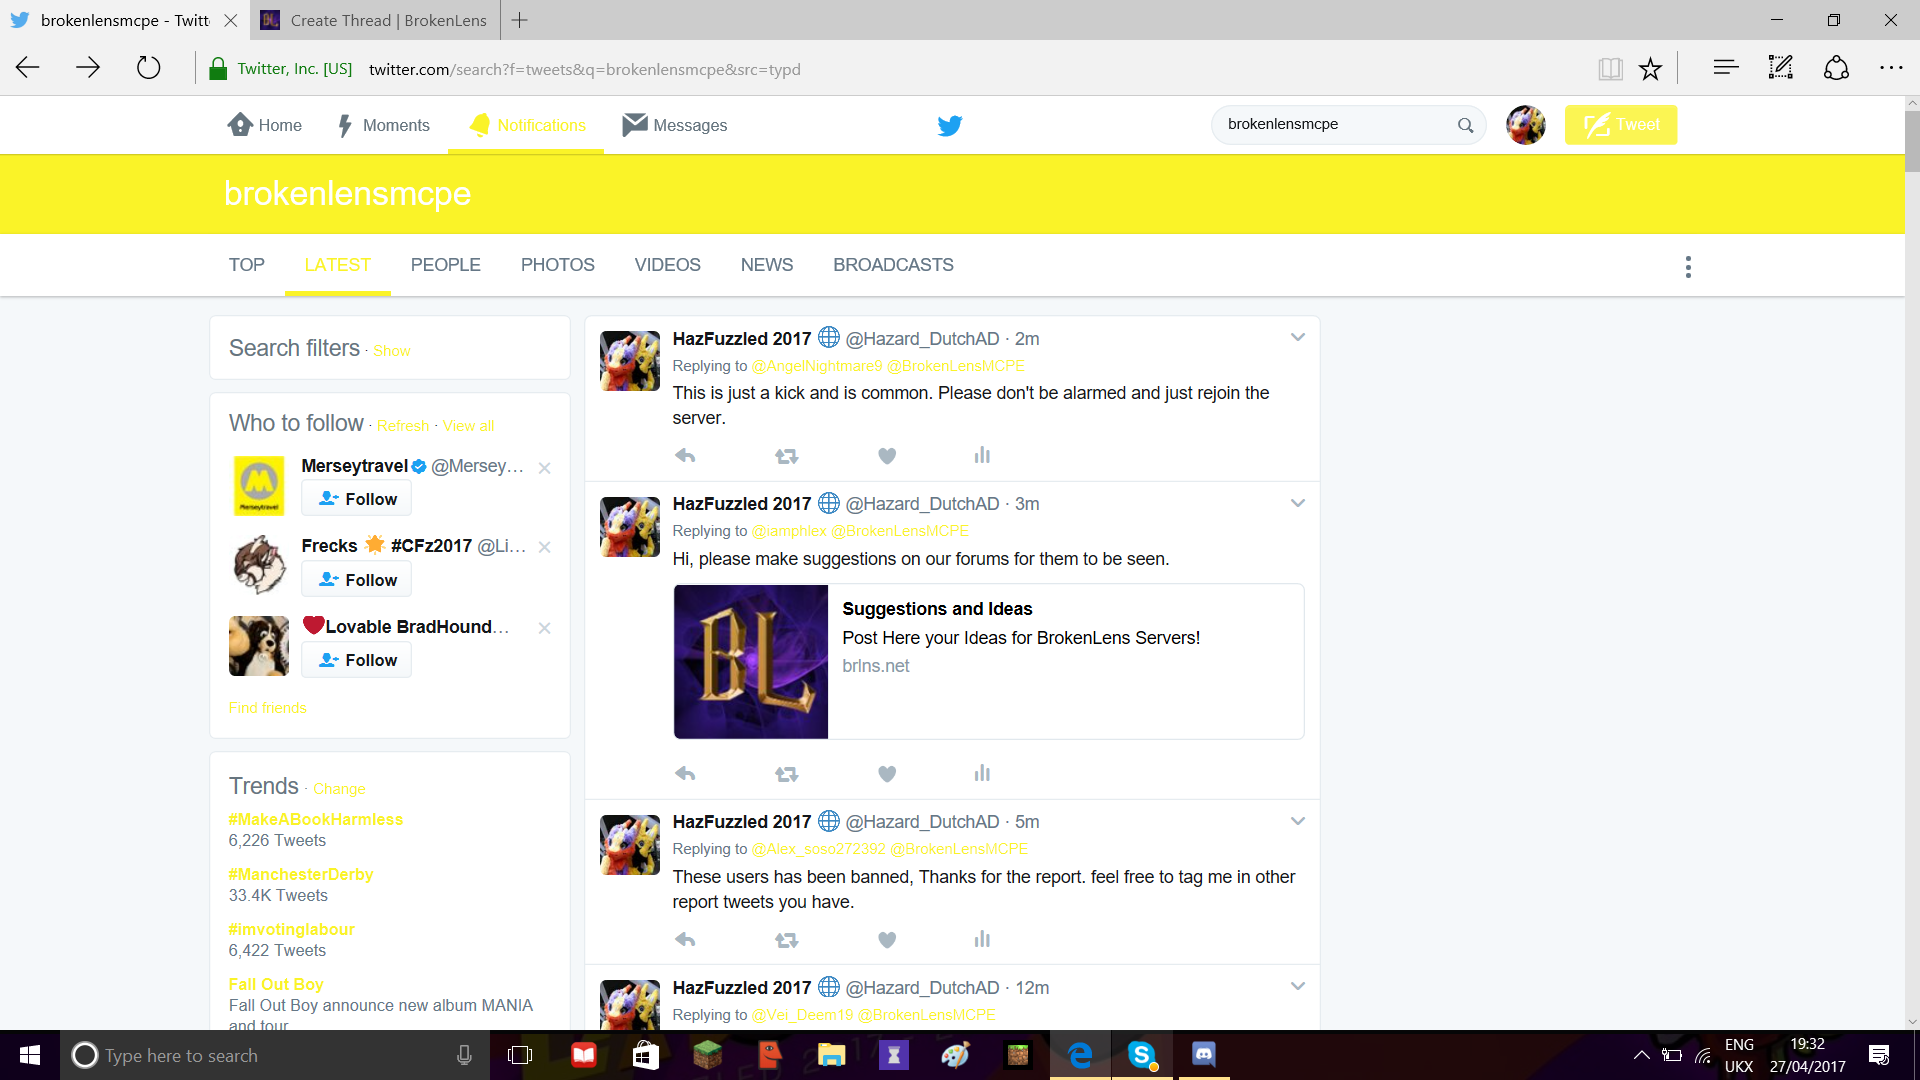Image resolution: width=1920 pixels, height=1080 pixels.
Task: Open Edge reading view icon
Action: tap(1610, 69)
